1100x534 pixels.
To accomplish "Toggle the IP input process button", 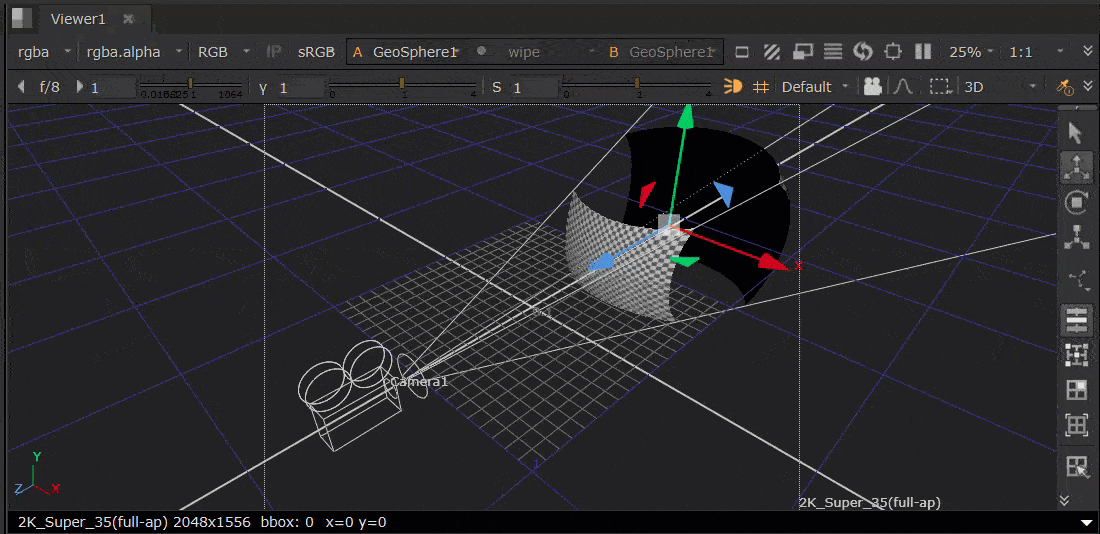I will [x=274, y=52].
